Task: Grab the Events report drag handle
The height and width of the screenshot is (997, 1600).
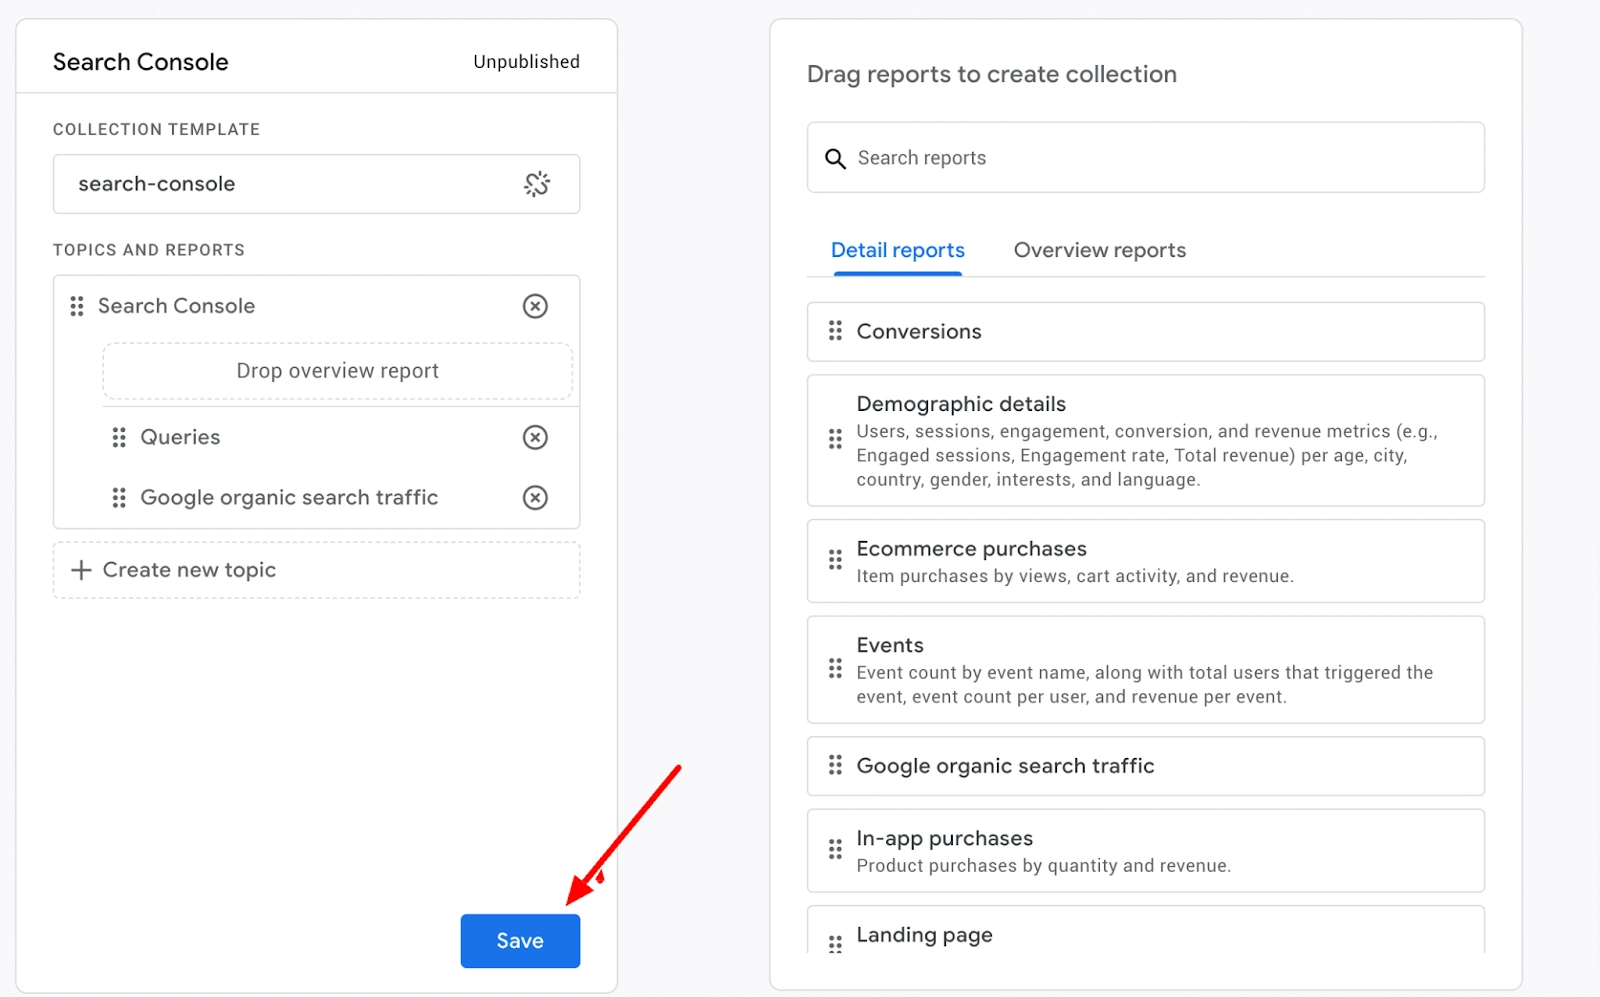Action: (835, 669)
